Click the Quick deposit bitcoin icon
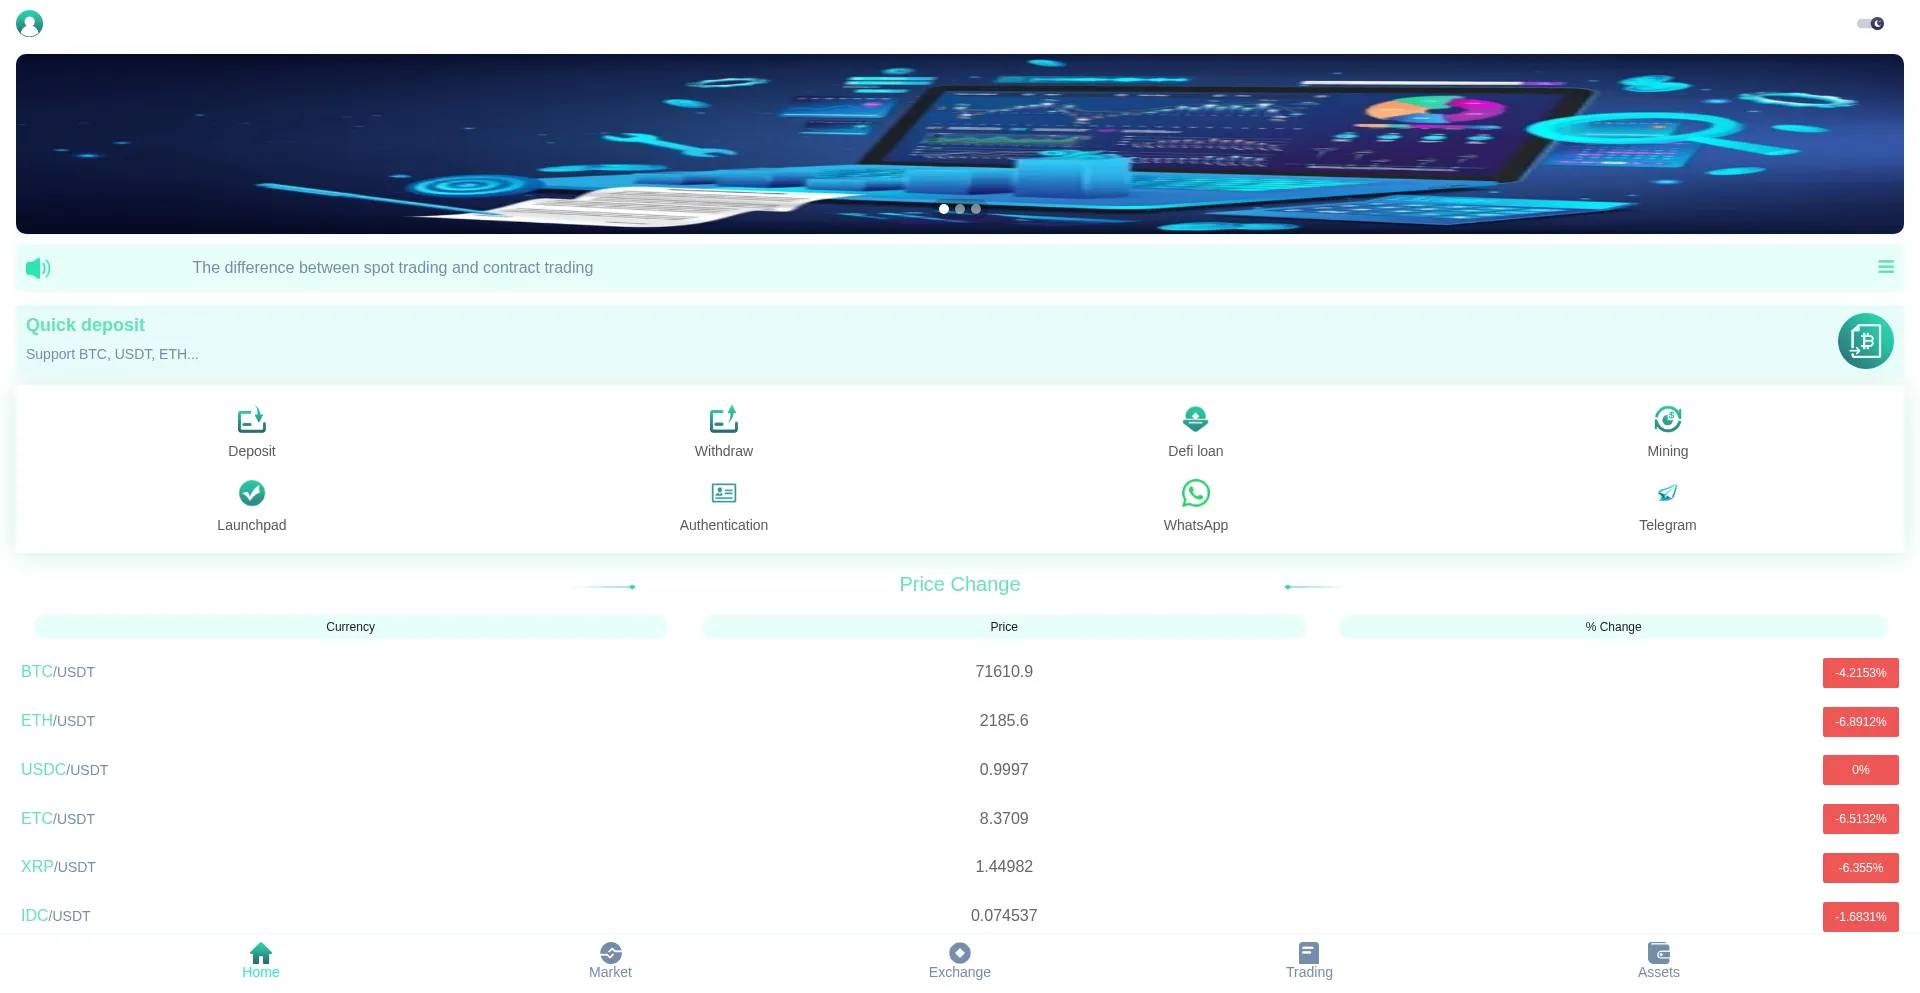Screen dimensions: 1920x993 (x=1865, y=341)
